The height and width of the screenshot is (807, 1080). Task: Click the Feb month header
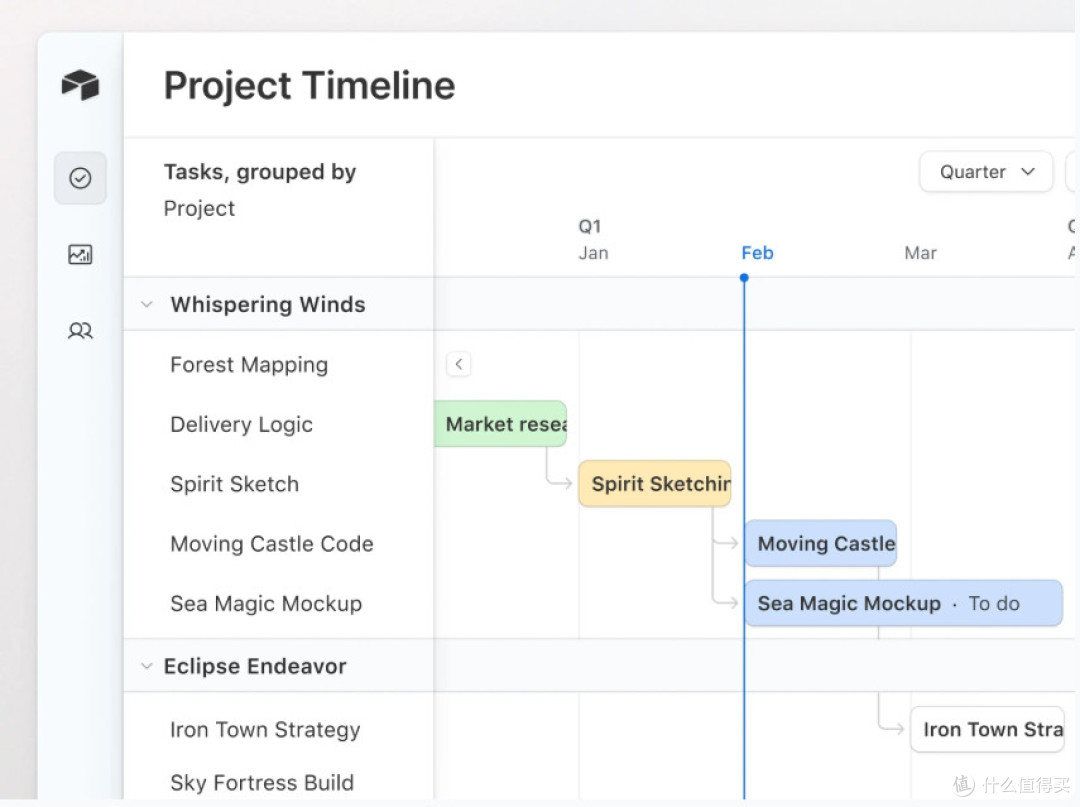coord(757,253)
